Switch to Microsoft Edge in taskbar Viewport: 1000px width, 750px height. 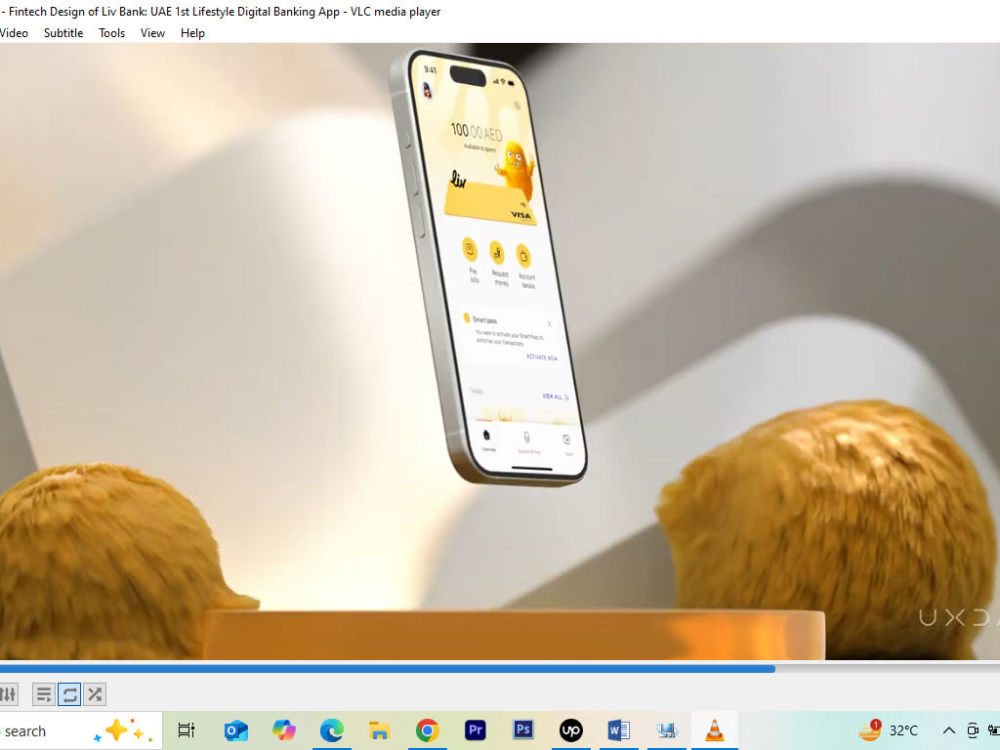[332, 730]
